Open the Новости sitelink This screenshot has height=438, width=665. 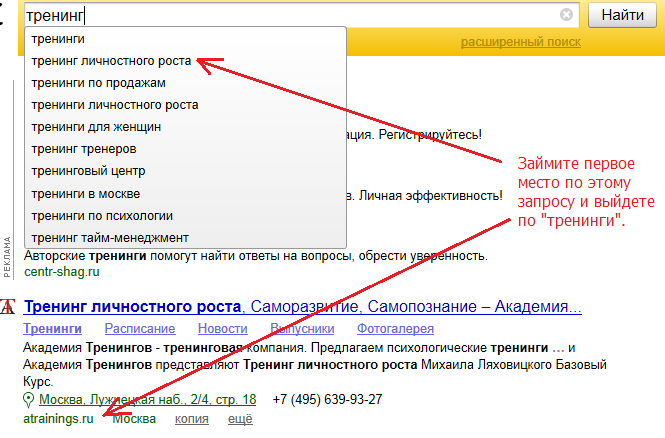222,329
